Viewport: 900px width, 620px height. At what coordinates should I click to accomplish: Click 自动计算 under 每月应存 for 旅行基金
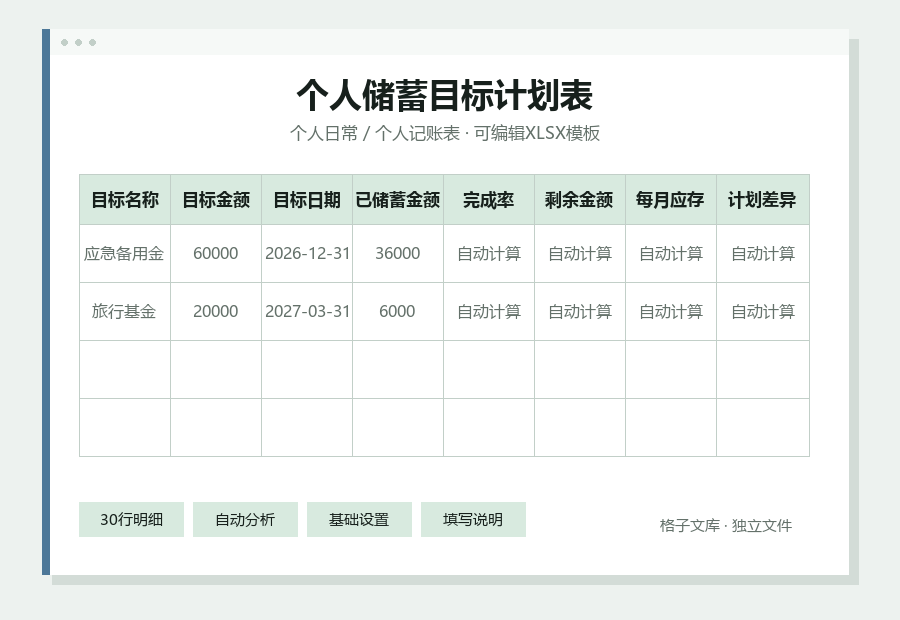coord(671,312)
